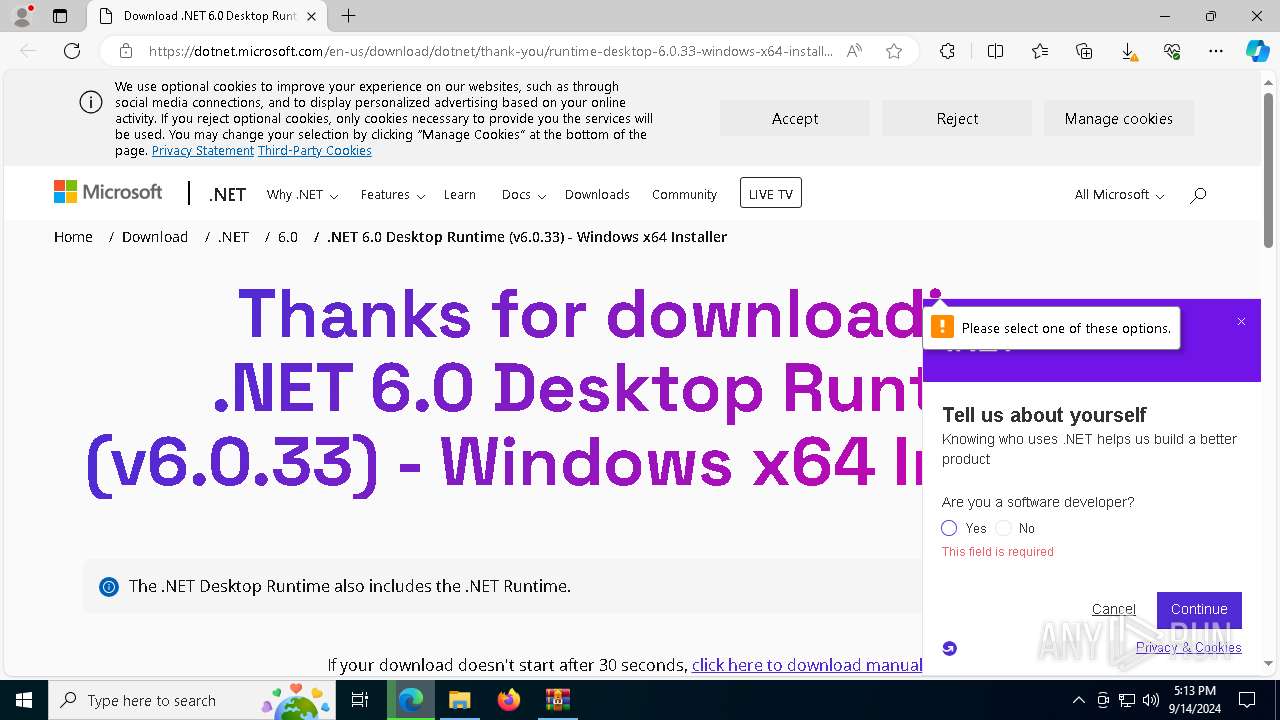This screenshot has height=720, width=1280.
Task: Click the address bar URL
Action: 490,51
